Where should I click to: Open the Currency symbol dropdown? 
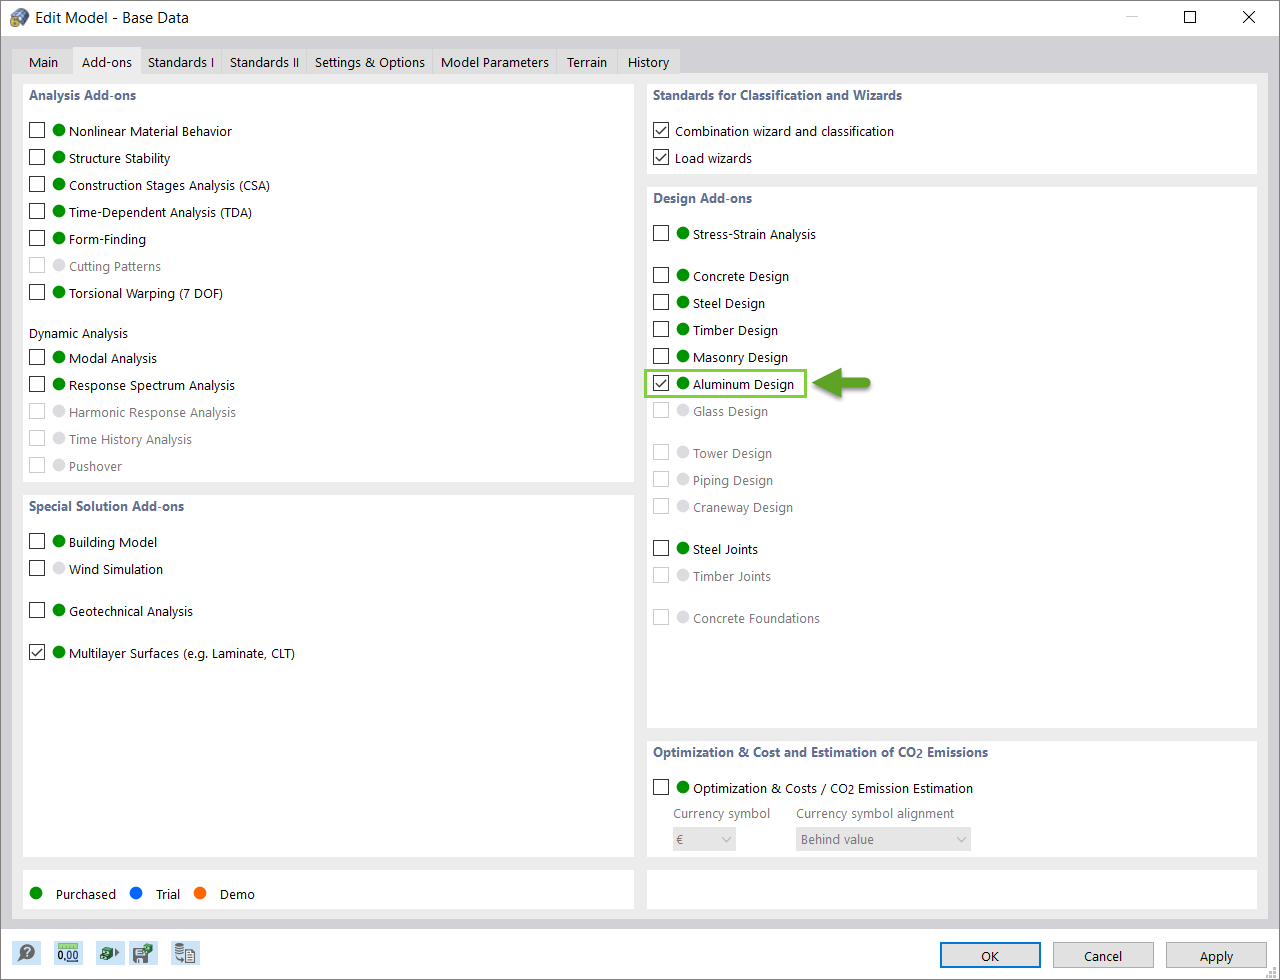click(704, 839)
